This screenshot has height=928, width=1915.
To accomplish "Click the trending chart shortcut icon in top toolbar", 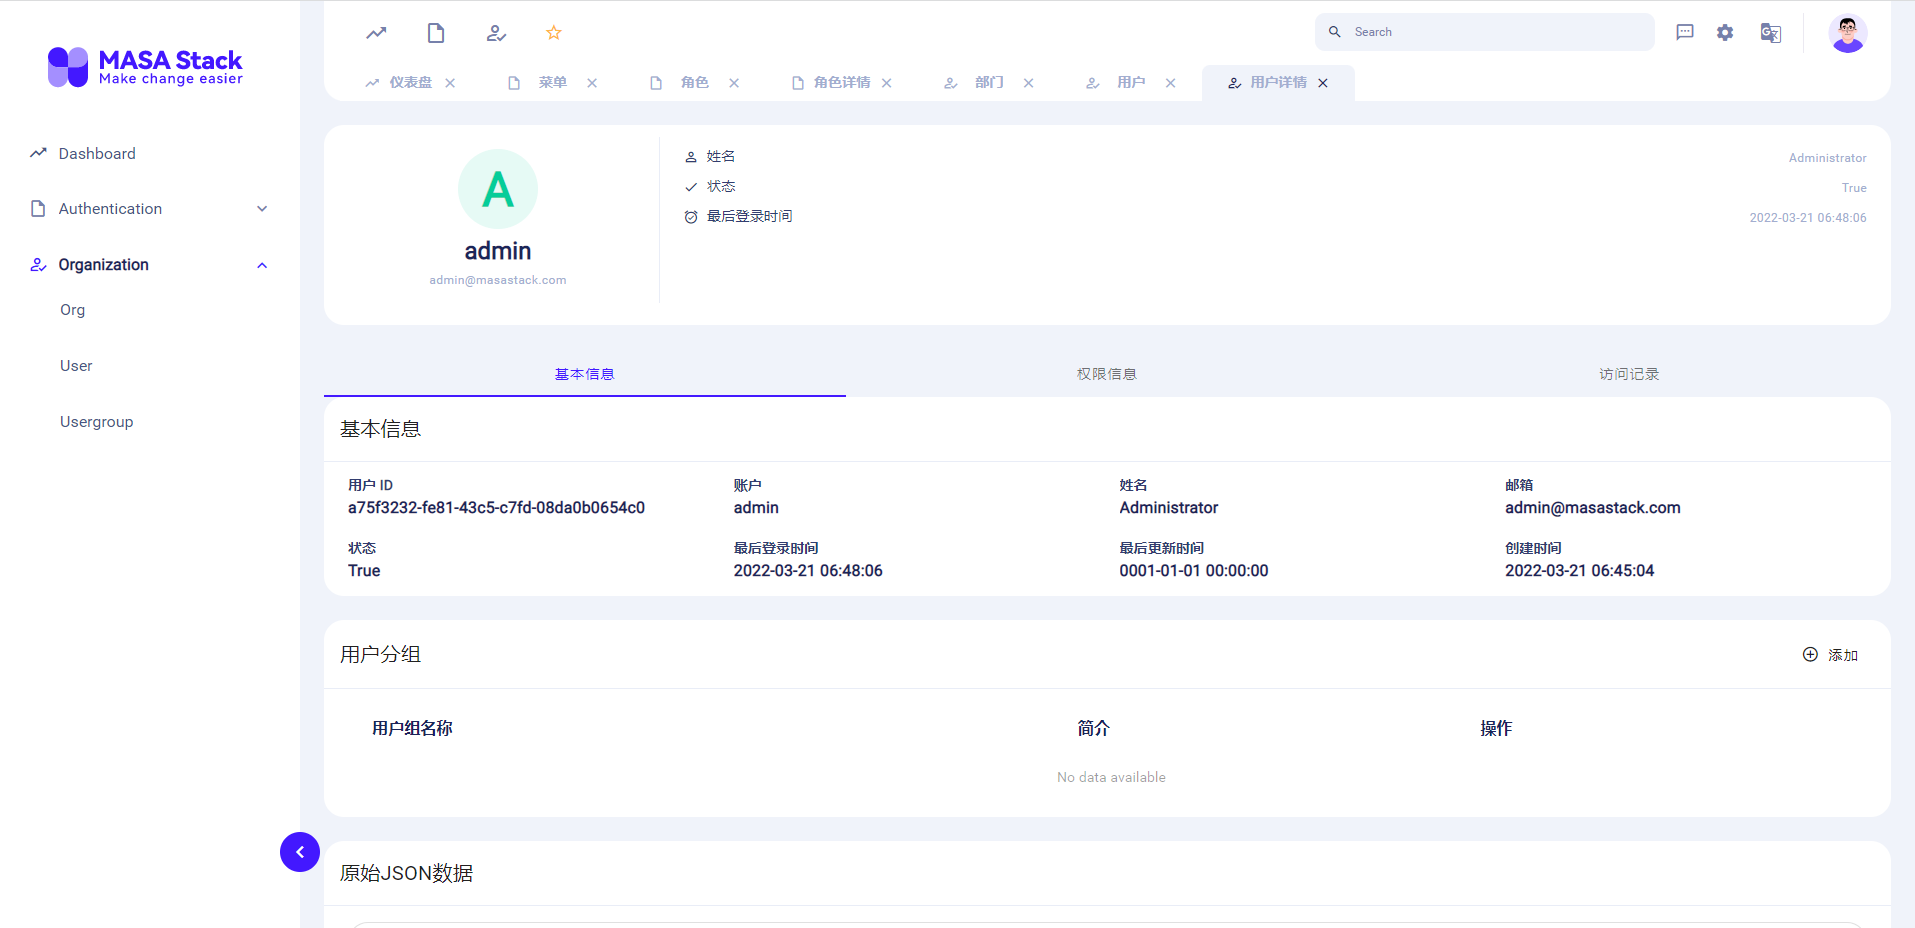I will click(x=376, y=33).
